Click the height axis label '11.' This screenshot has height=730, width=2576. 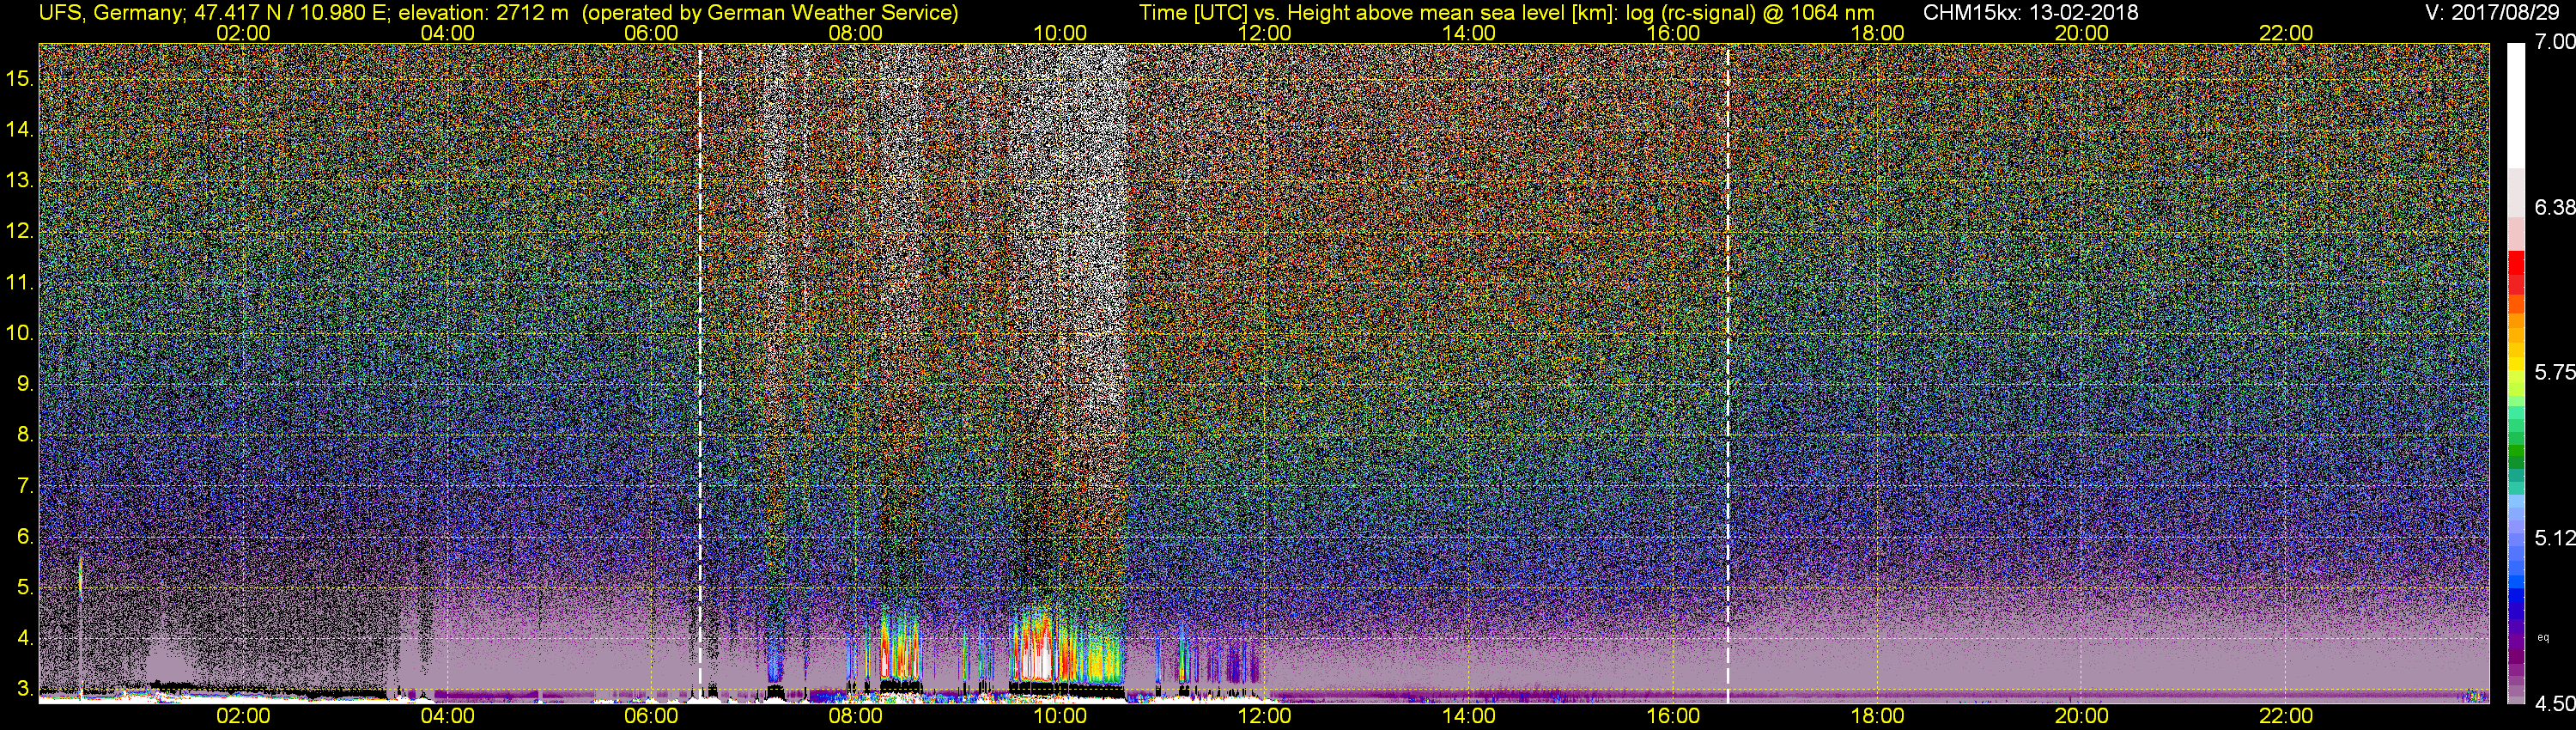tap(20, 282)
